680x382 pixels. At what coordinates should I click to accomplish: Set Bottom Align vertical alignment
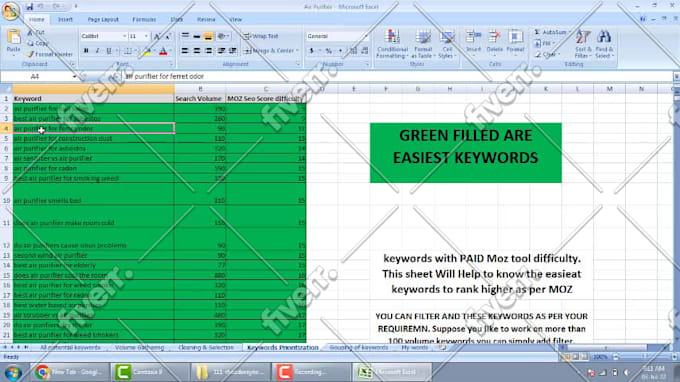coord(208,36)
